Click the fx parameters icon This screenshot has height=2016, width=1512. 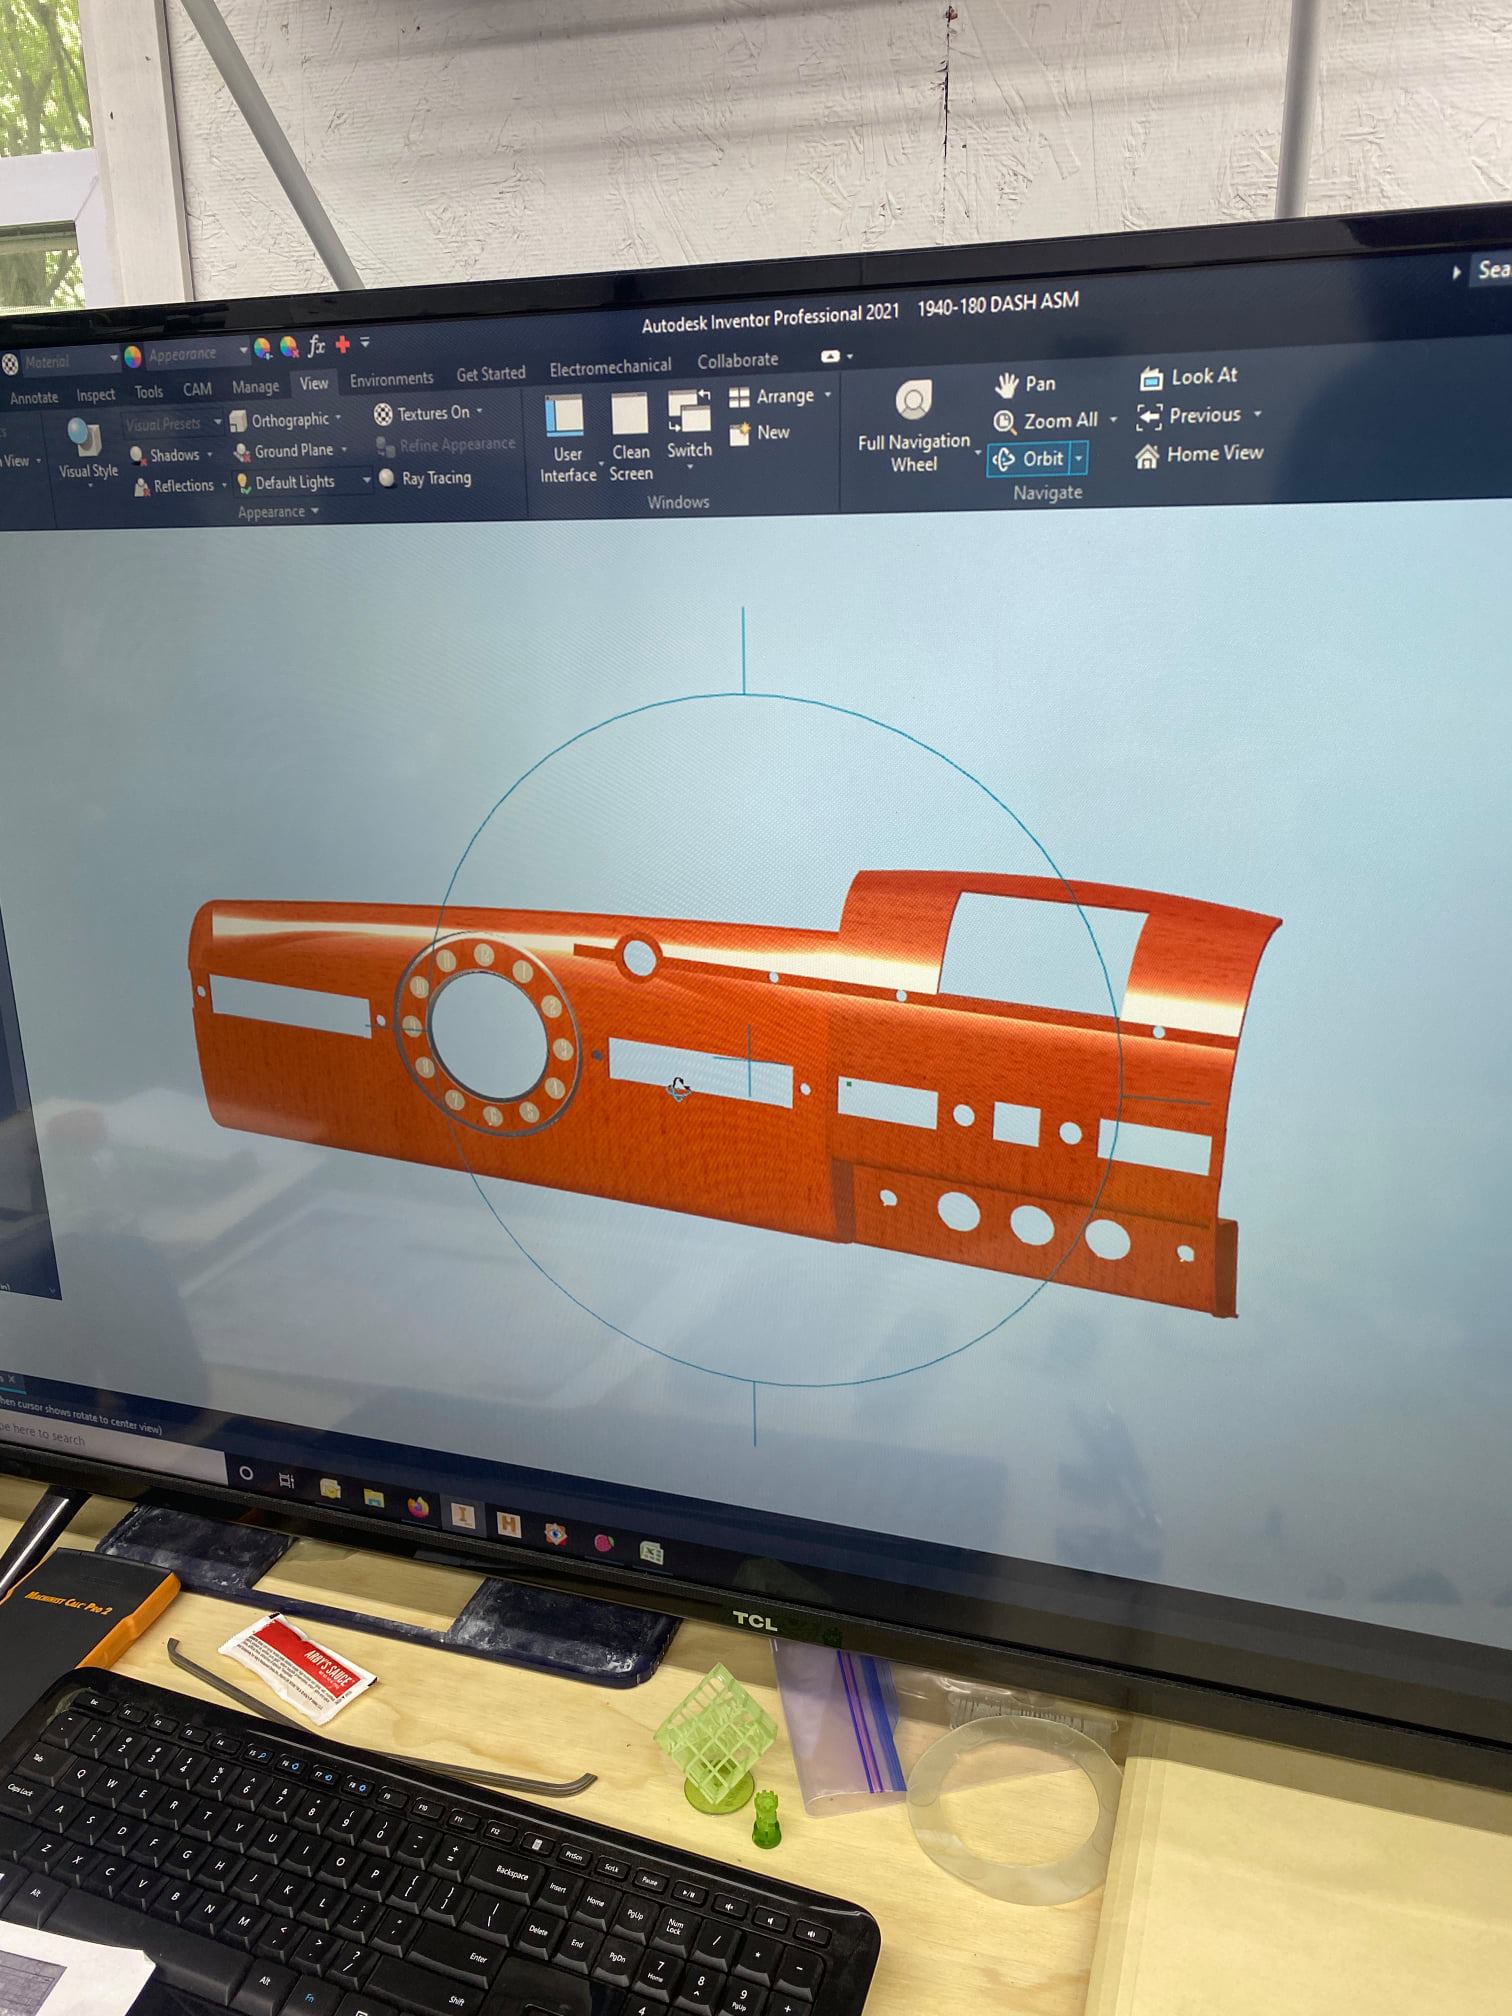pos(316,346)
